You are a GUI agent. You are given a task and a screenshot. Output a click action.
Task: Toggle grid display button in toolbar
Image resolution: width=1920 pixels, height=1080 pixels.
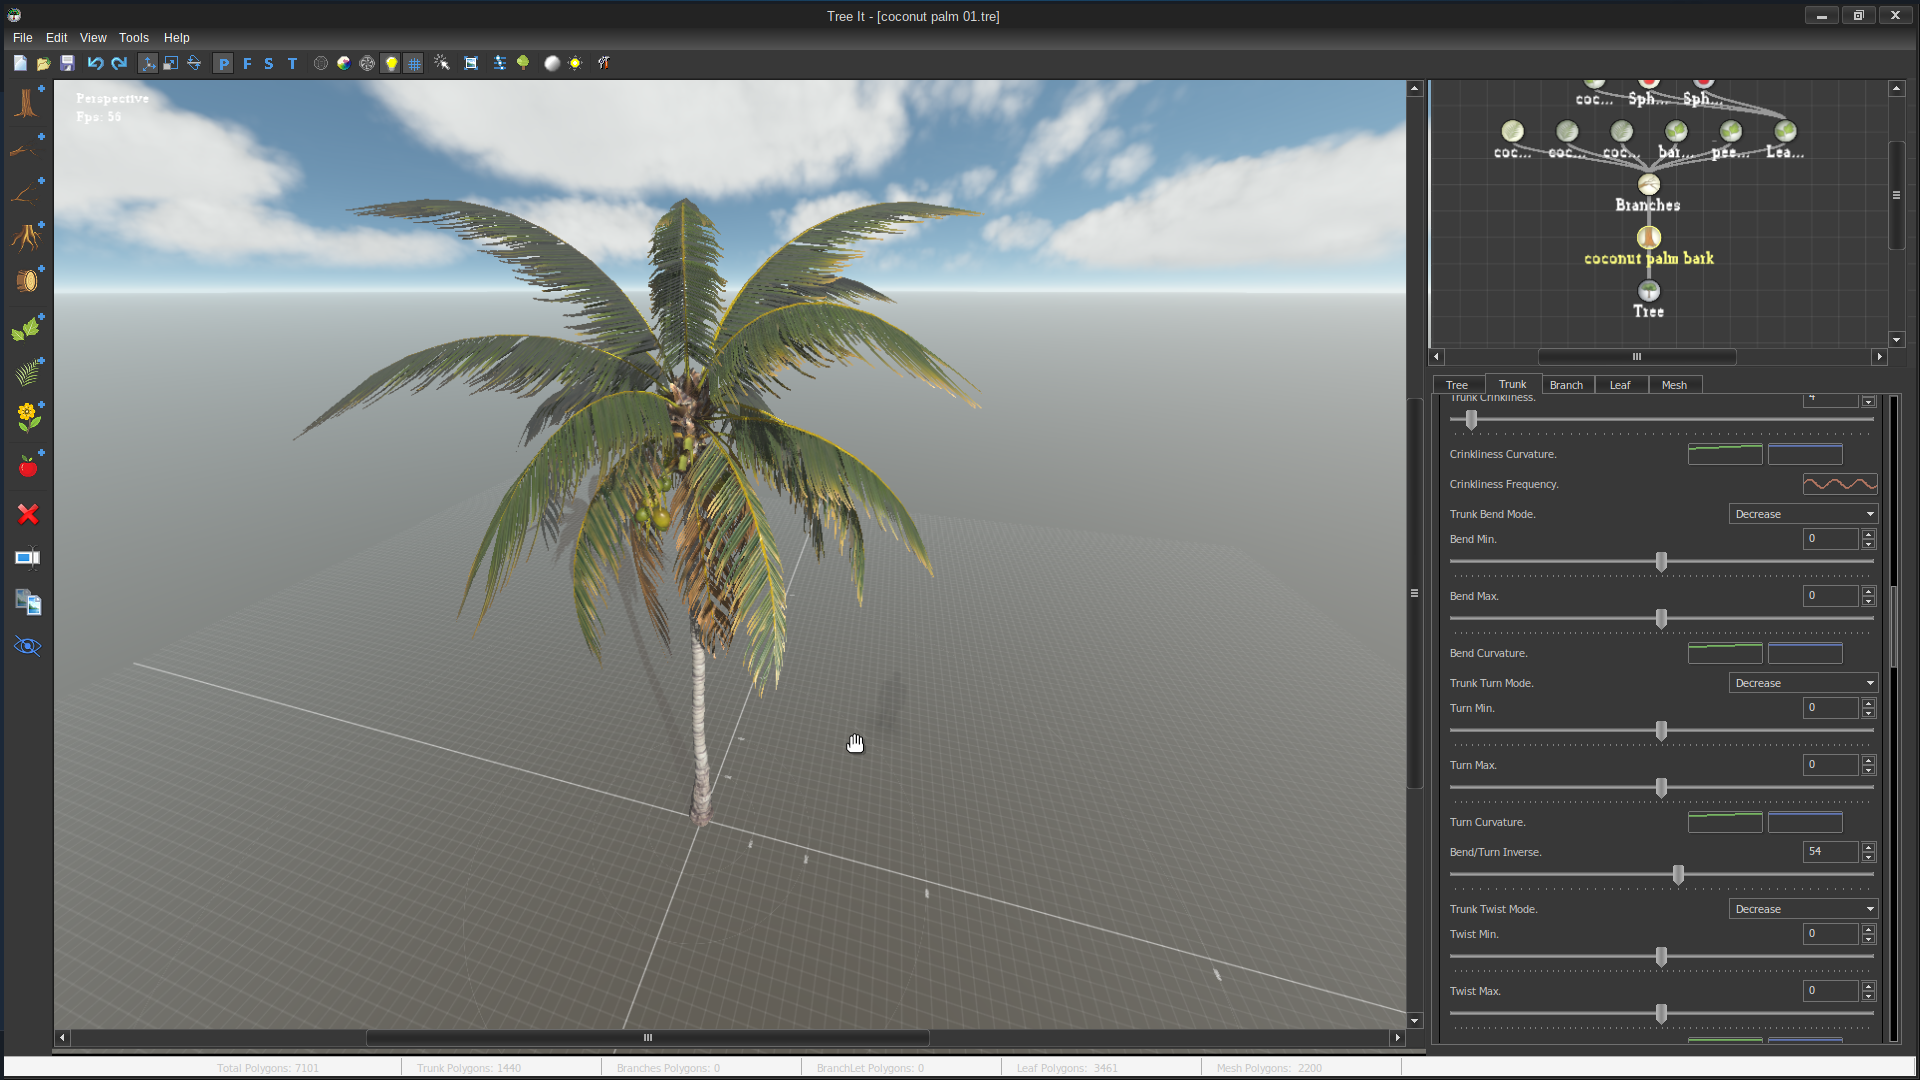(x=413, y=63)
